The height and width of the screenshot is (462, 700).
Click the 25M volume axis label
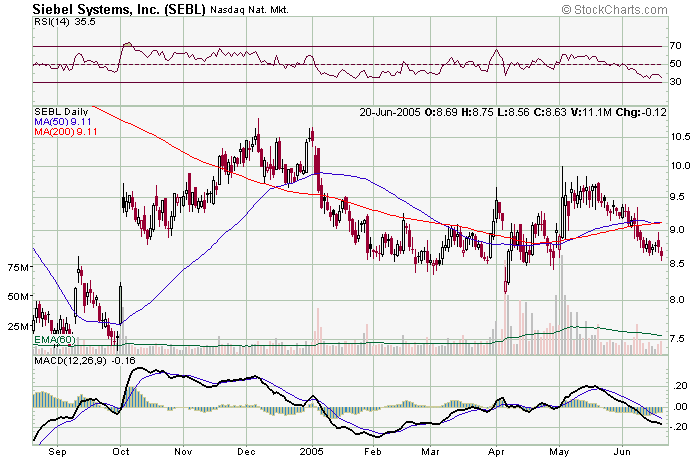point(20,326)
